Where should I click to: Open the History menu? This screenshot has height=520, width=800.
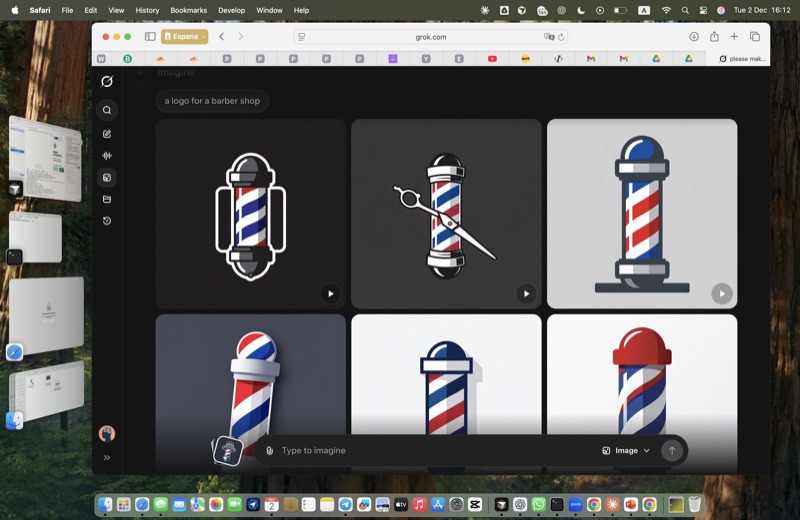coord(147,10)
